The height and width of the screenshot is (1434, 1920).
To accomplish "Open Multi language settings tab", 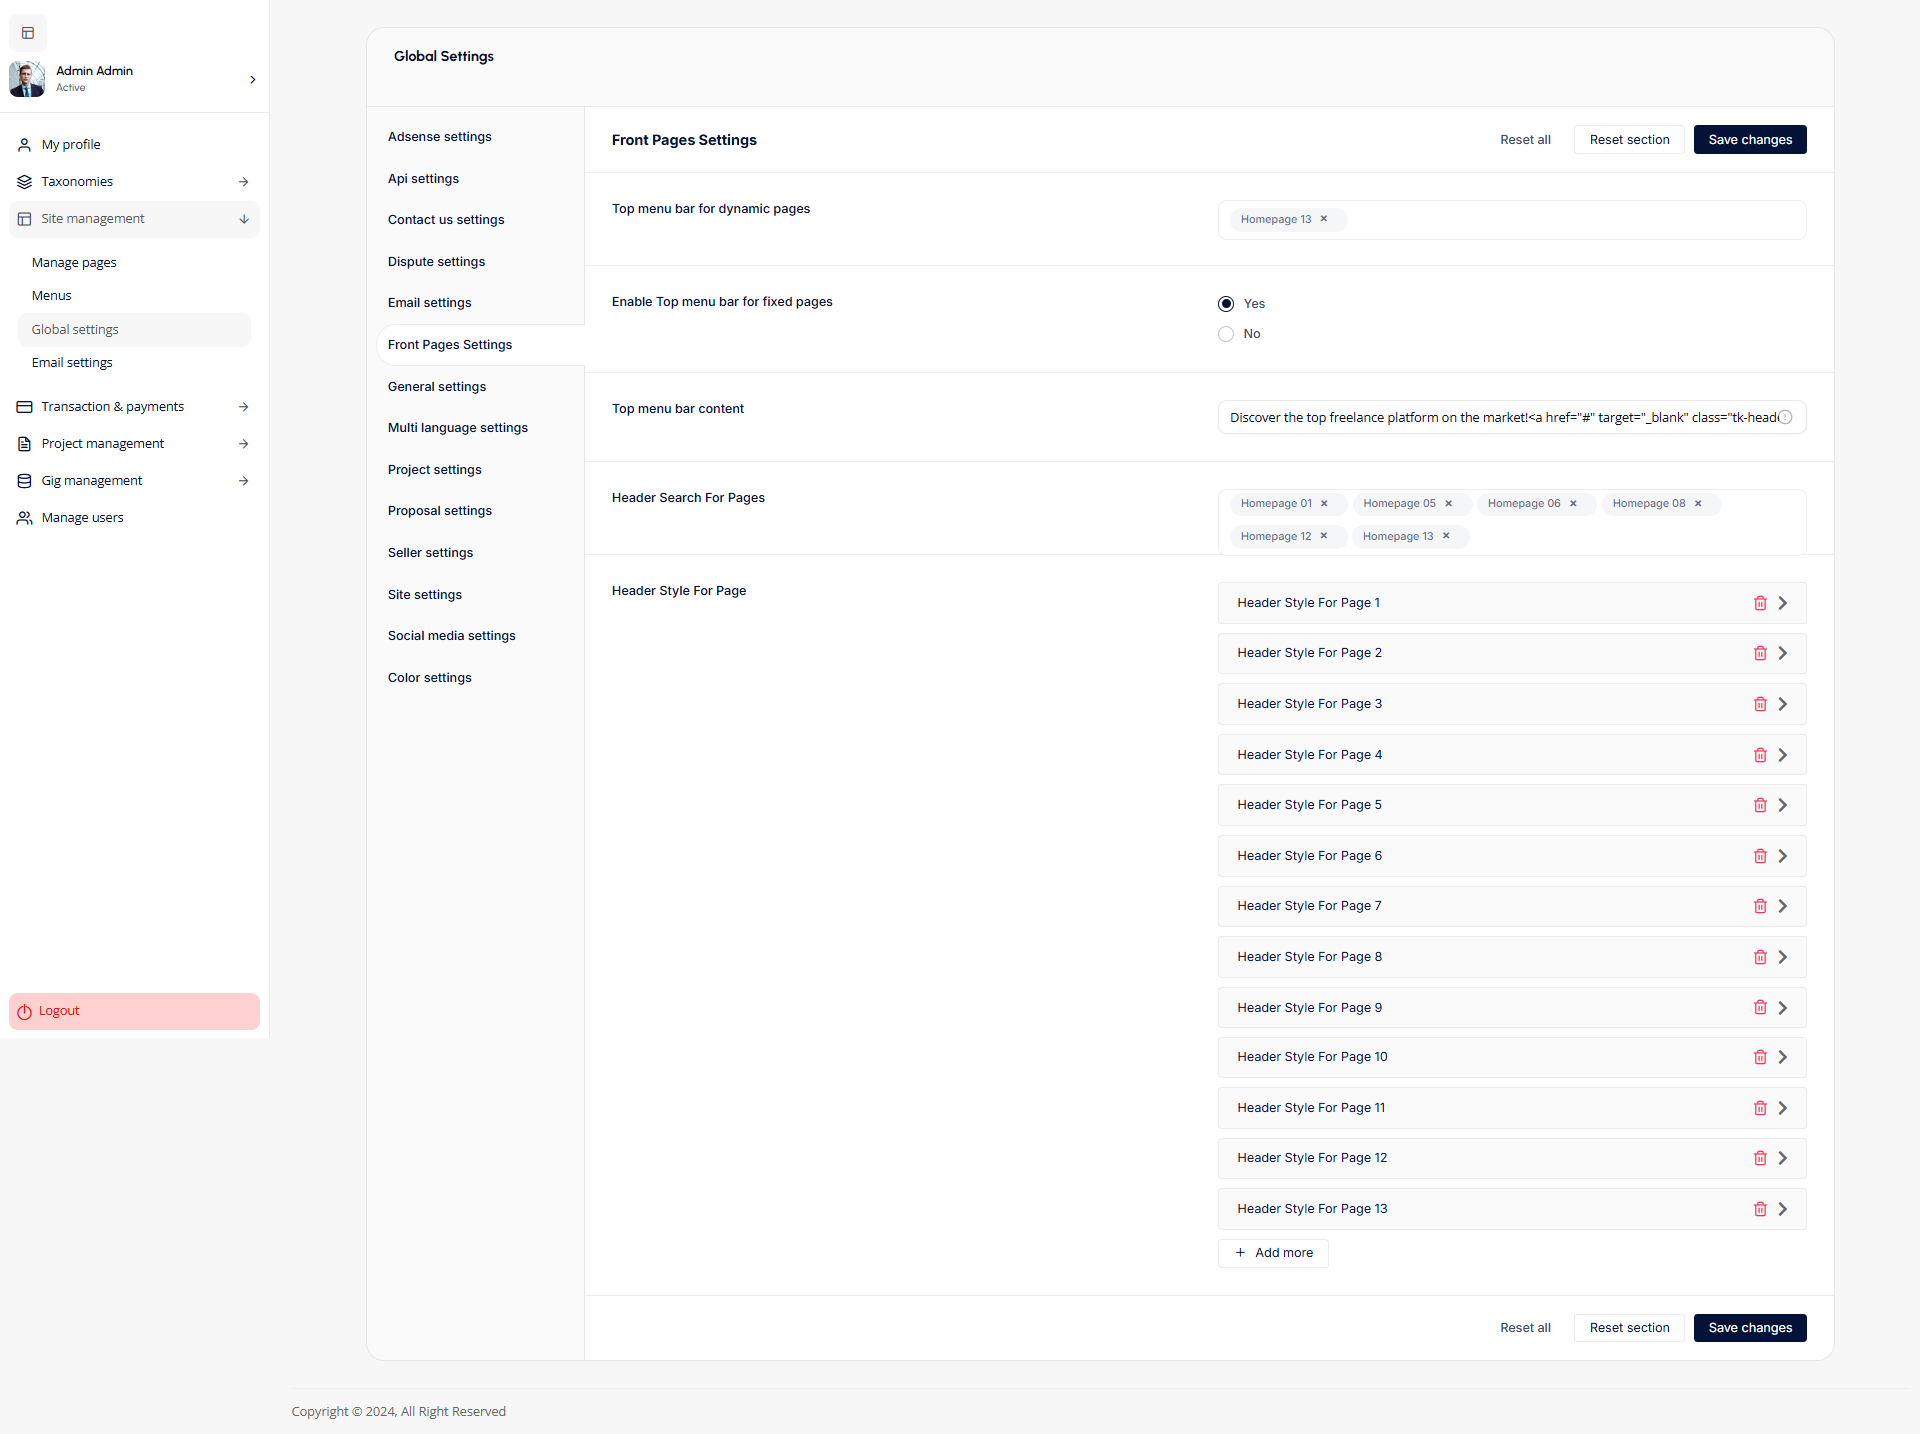I will [458, 428].
